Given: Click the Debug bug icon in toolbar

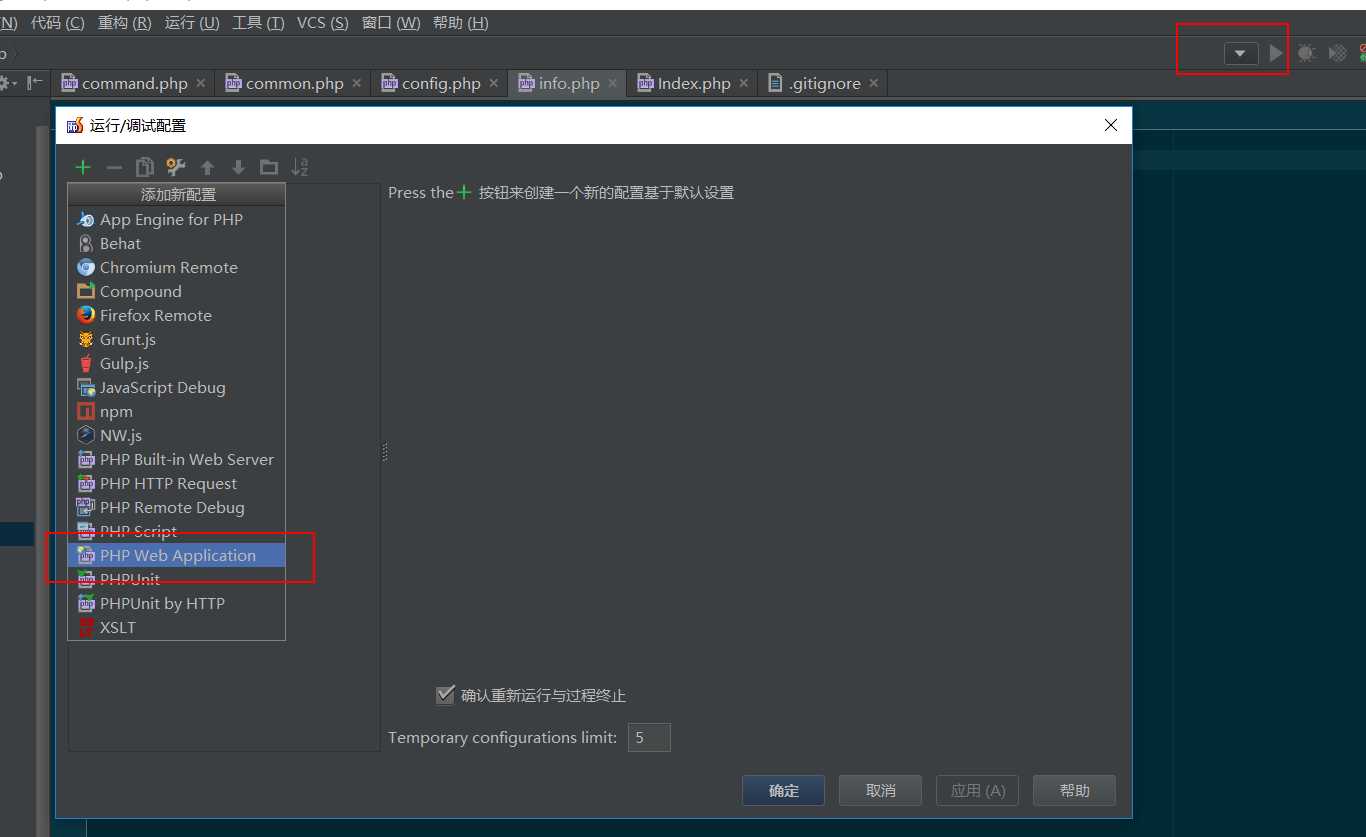Looking at the screenshot, I should (x=1306, y=53).
